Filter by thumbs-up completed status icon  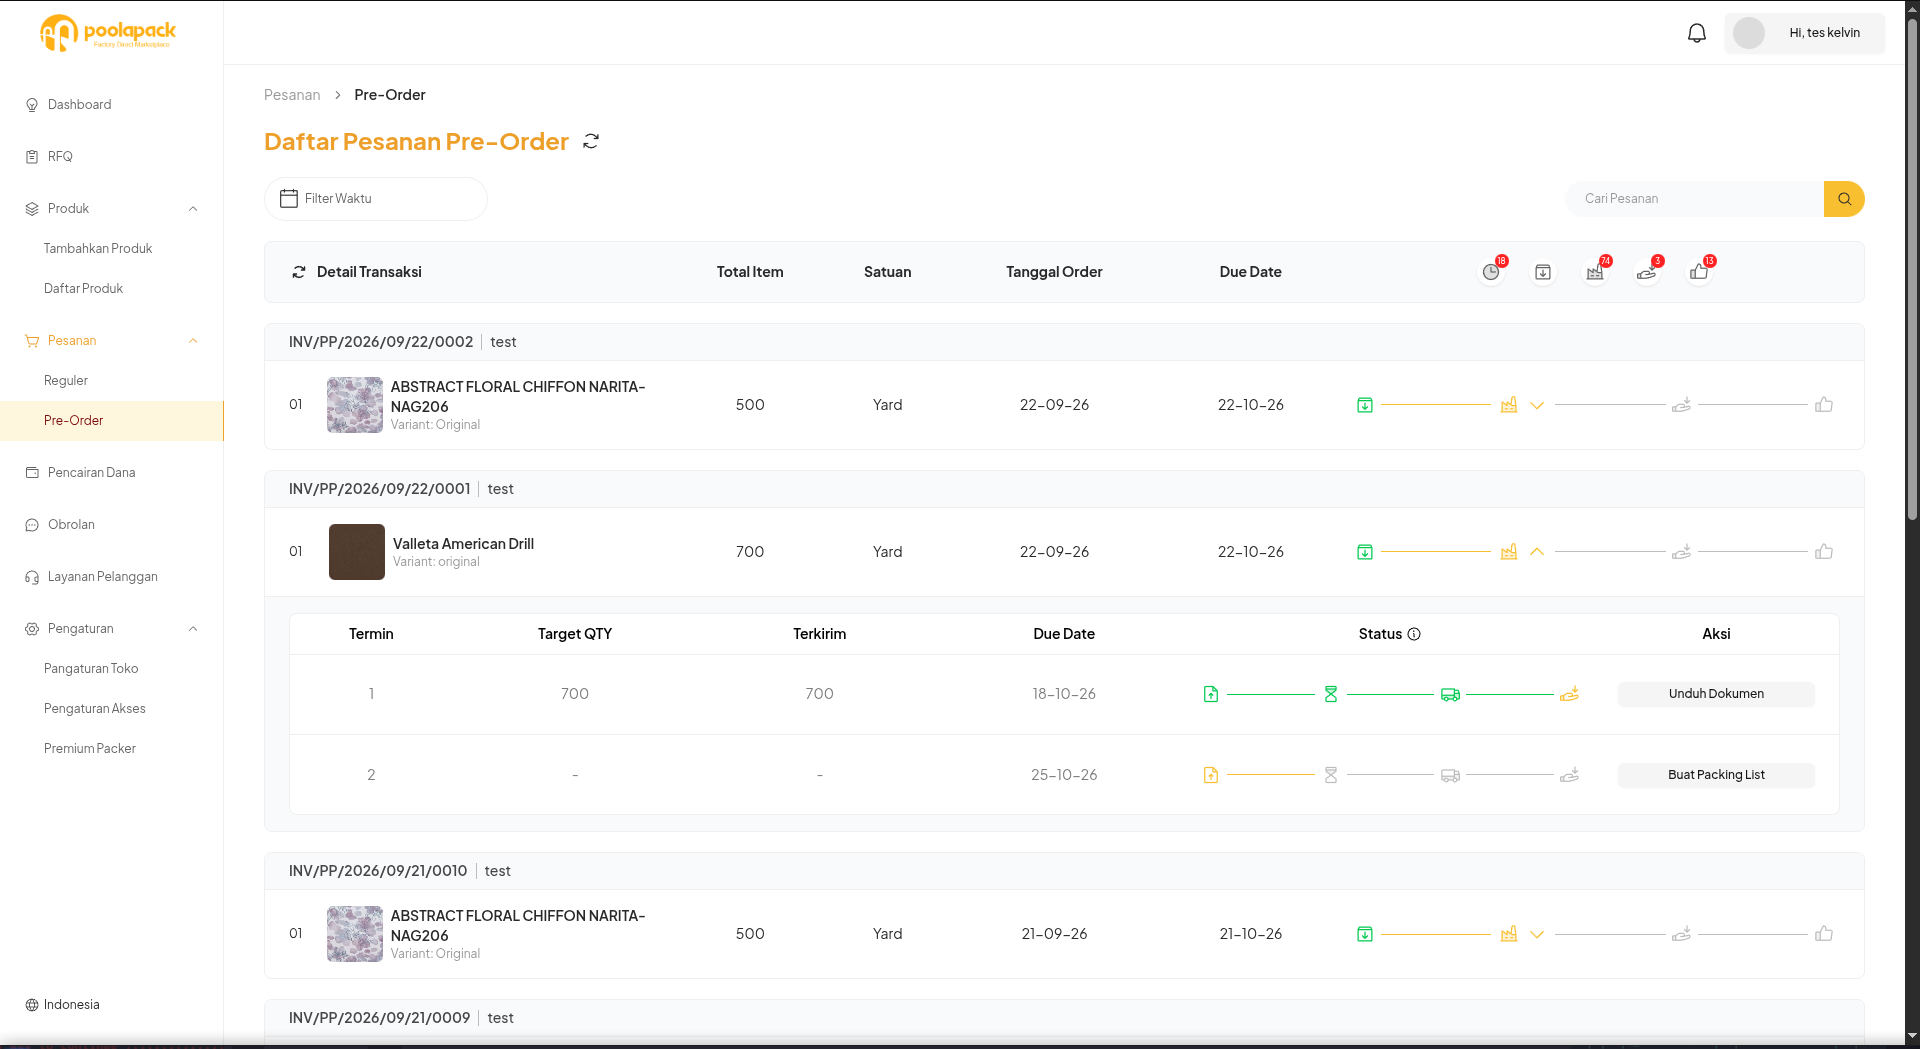(x=1699, y=272)
